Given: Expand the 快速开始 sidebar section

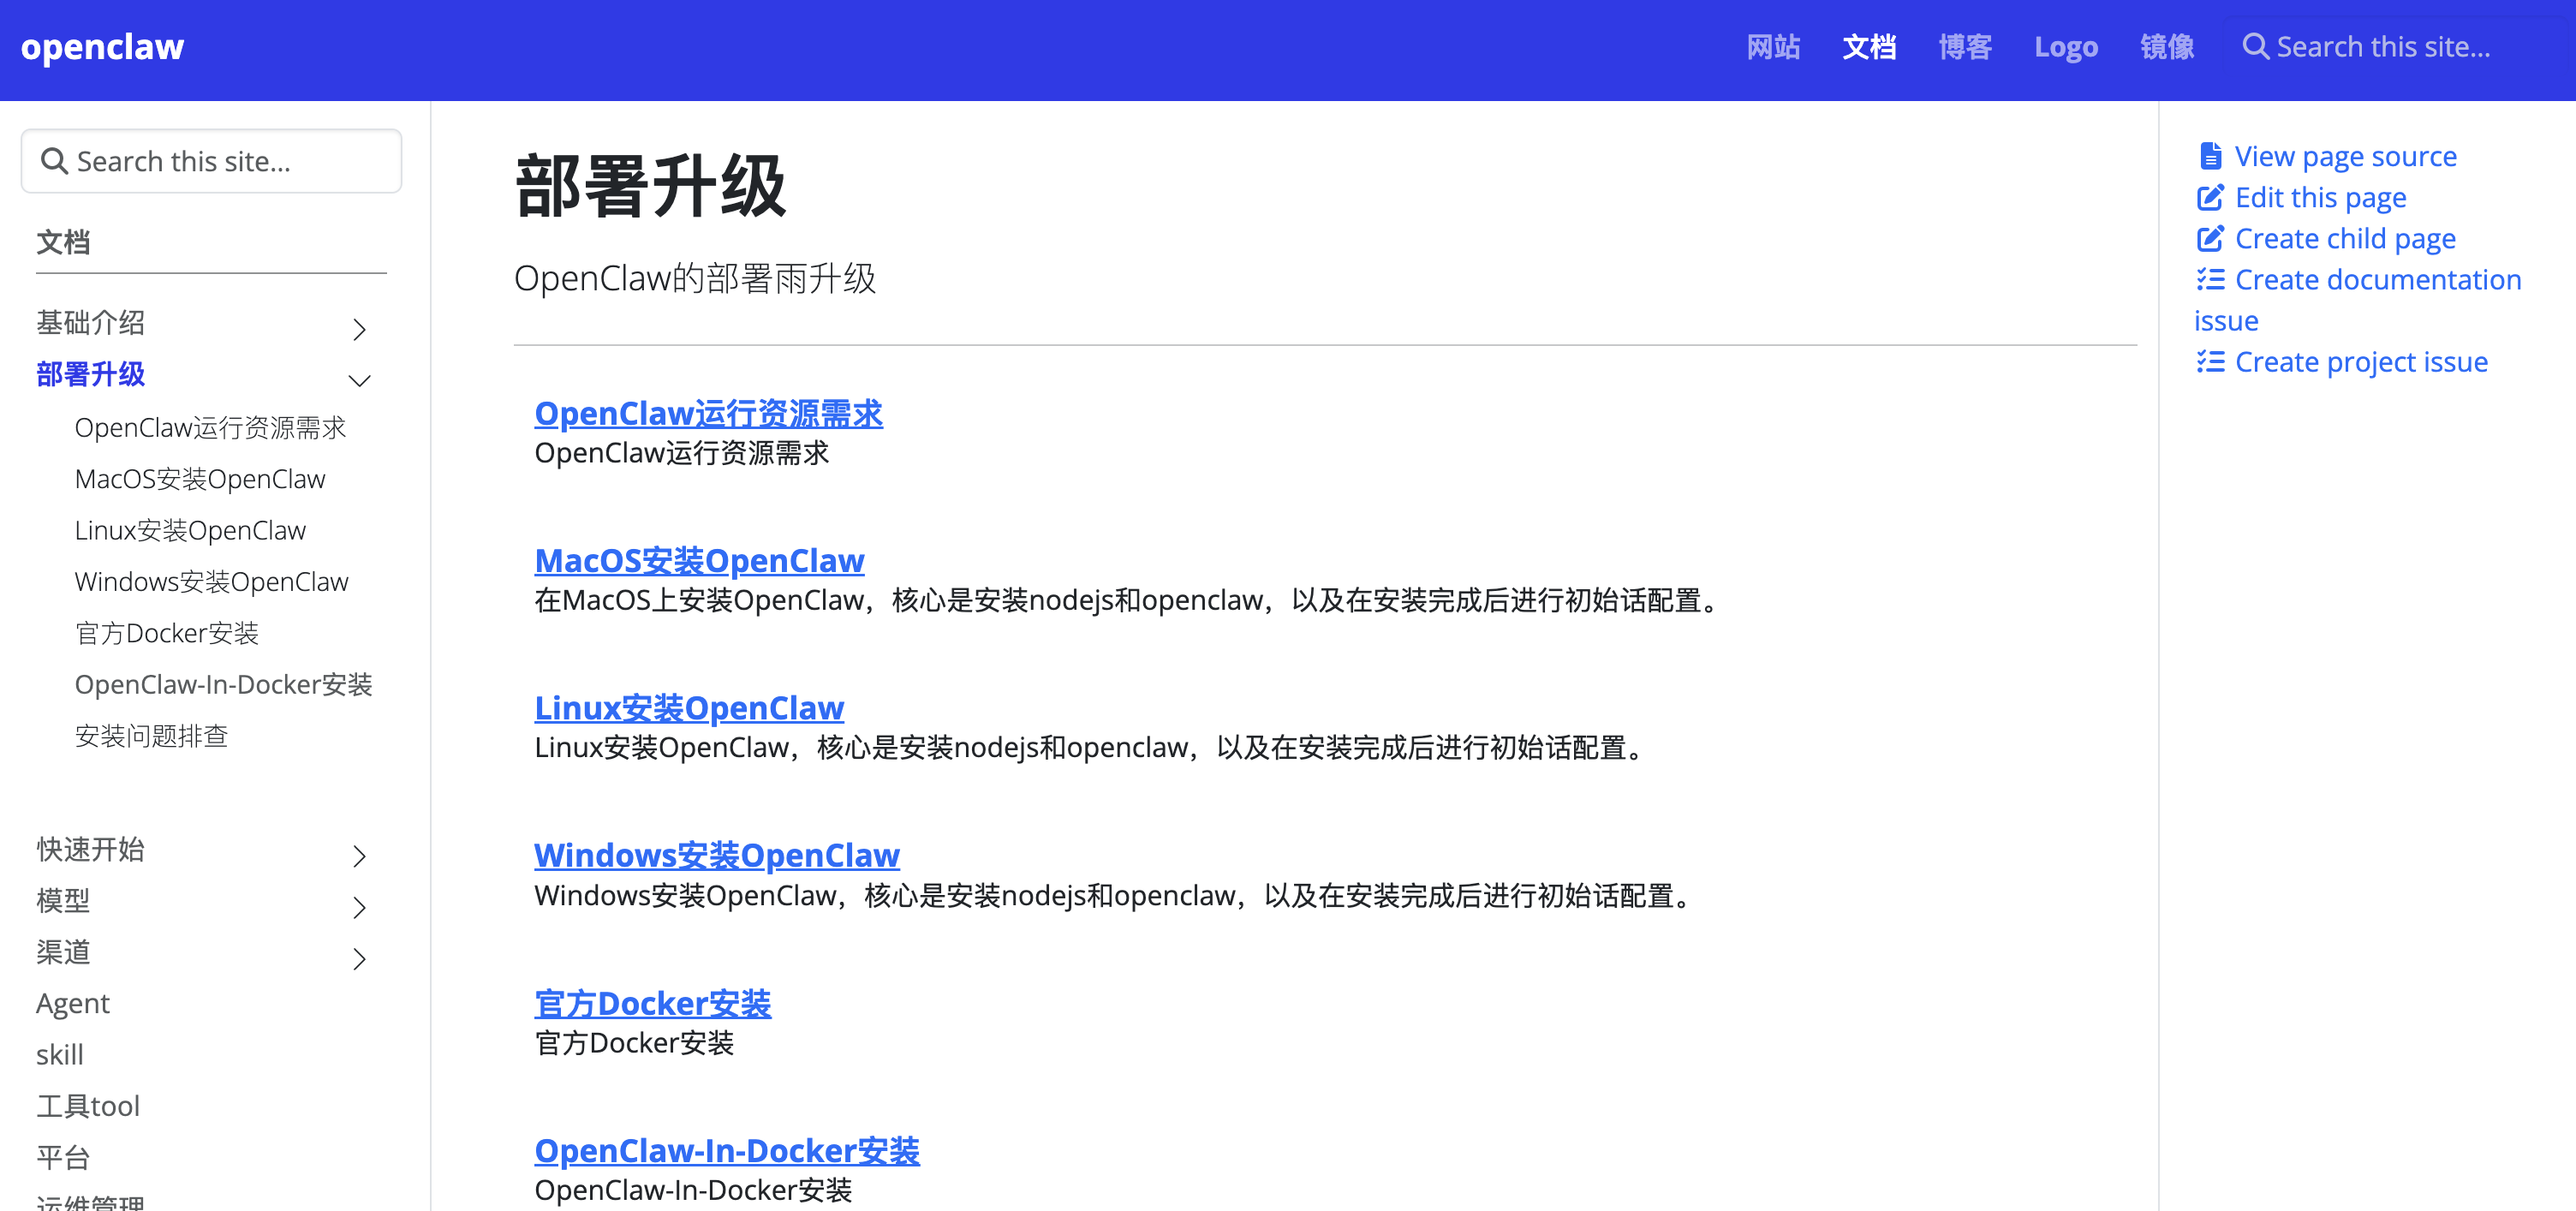Looking at the screenshot, I should pos(359,856).
